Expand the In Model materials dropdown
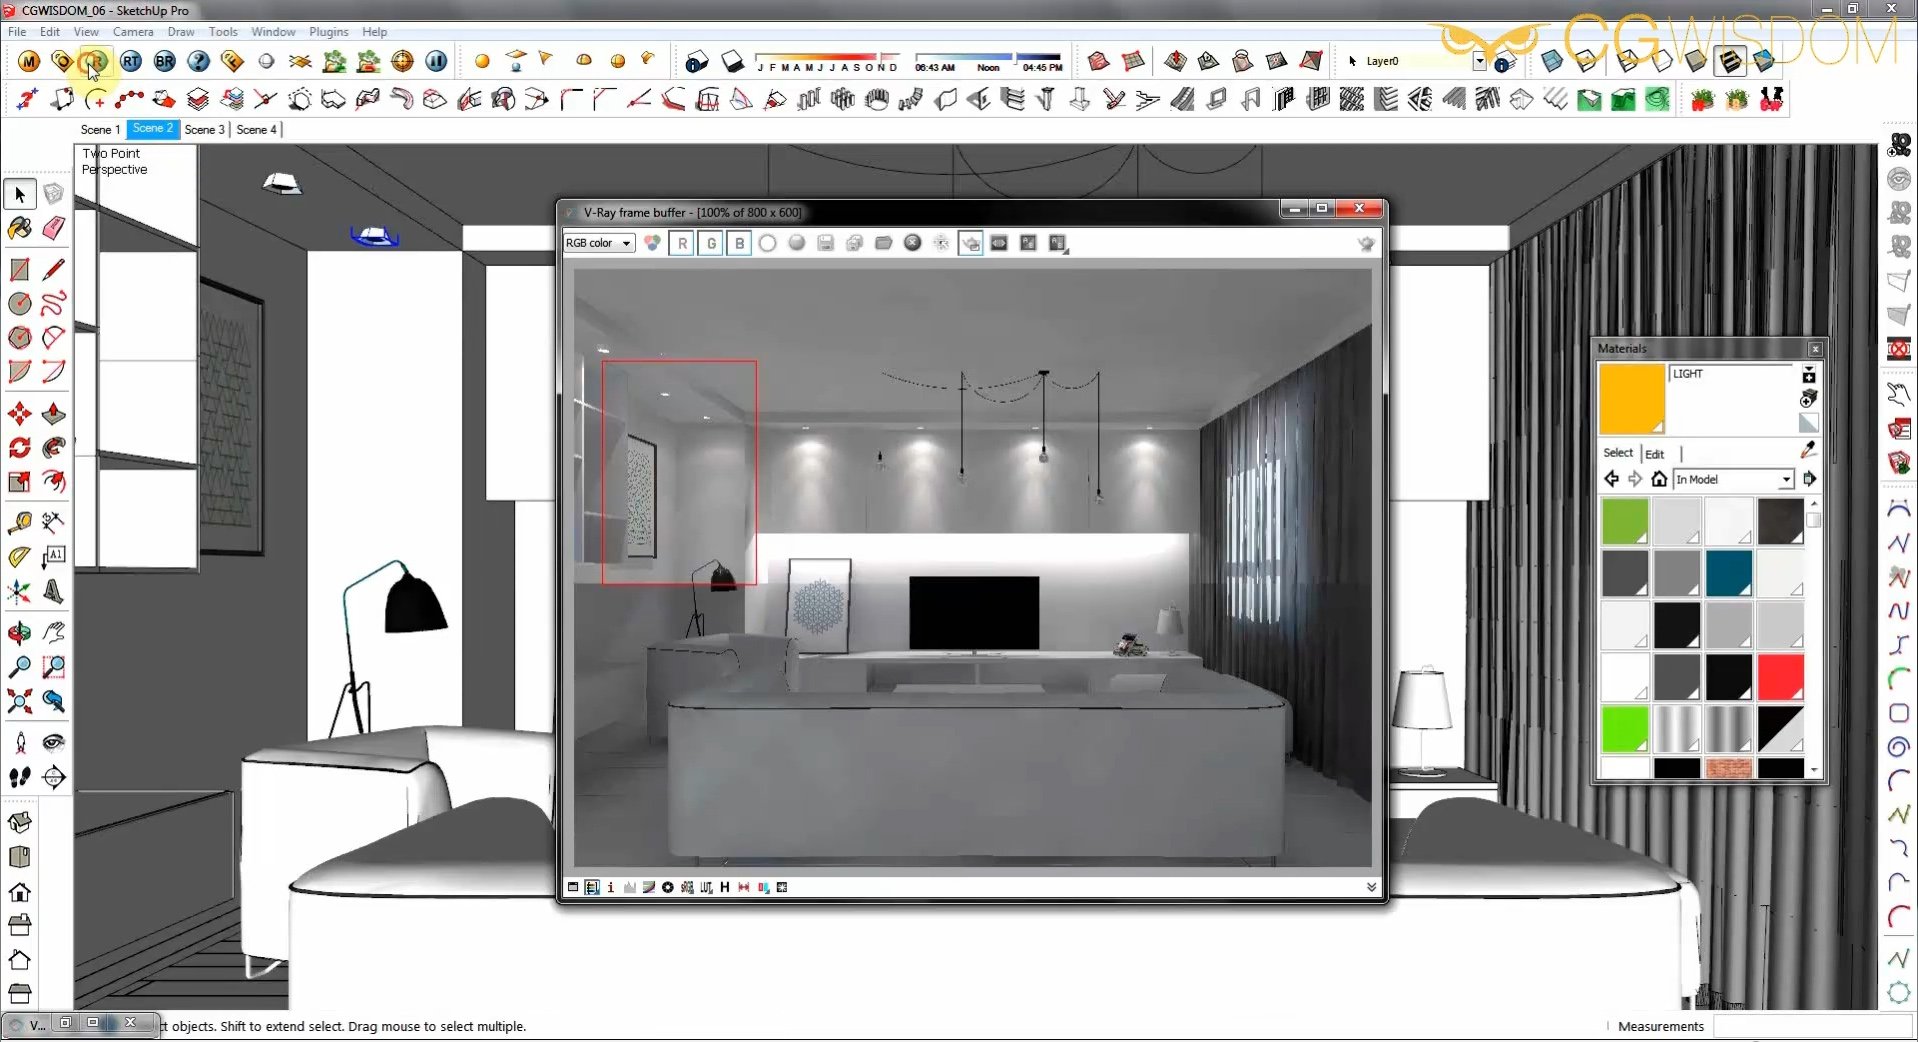 coord(1785,480)
